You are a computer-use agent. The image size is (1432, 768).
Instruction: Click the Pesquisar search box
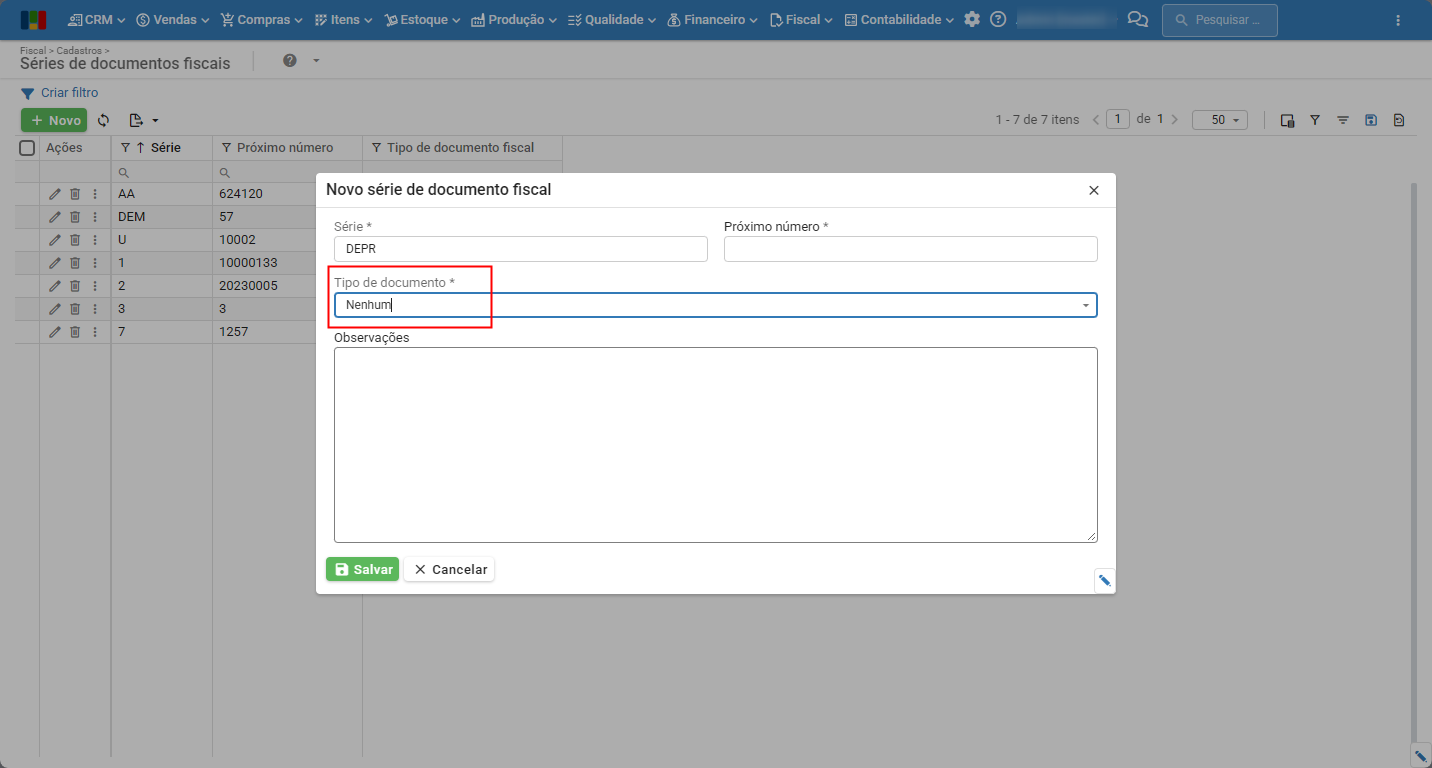pos(1220,20)
